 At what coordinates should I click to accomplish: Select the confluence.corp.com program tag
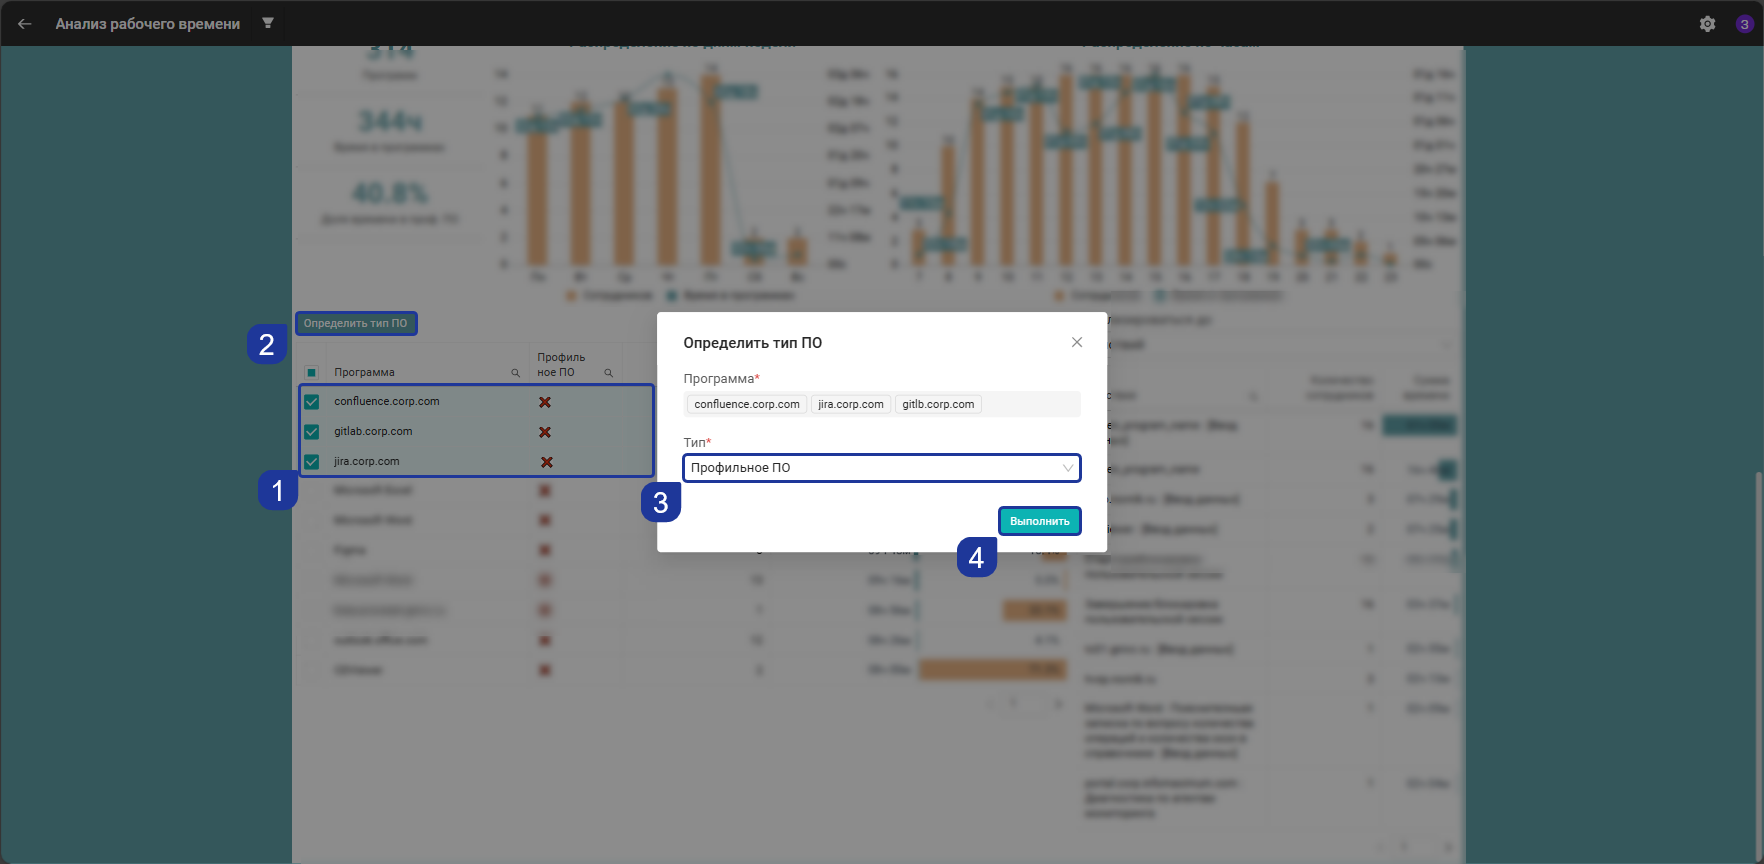coord(747,404)
